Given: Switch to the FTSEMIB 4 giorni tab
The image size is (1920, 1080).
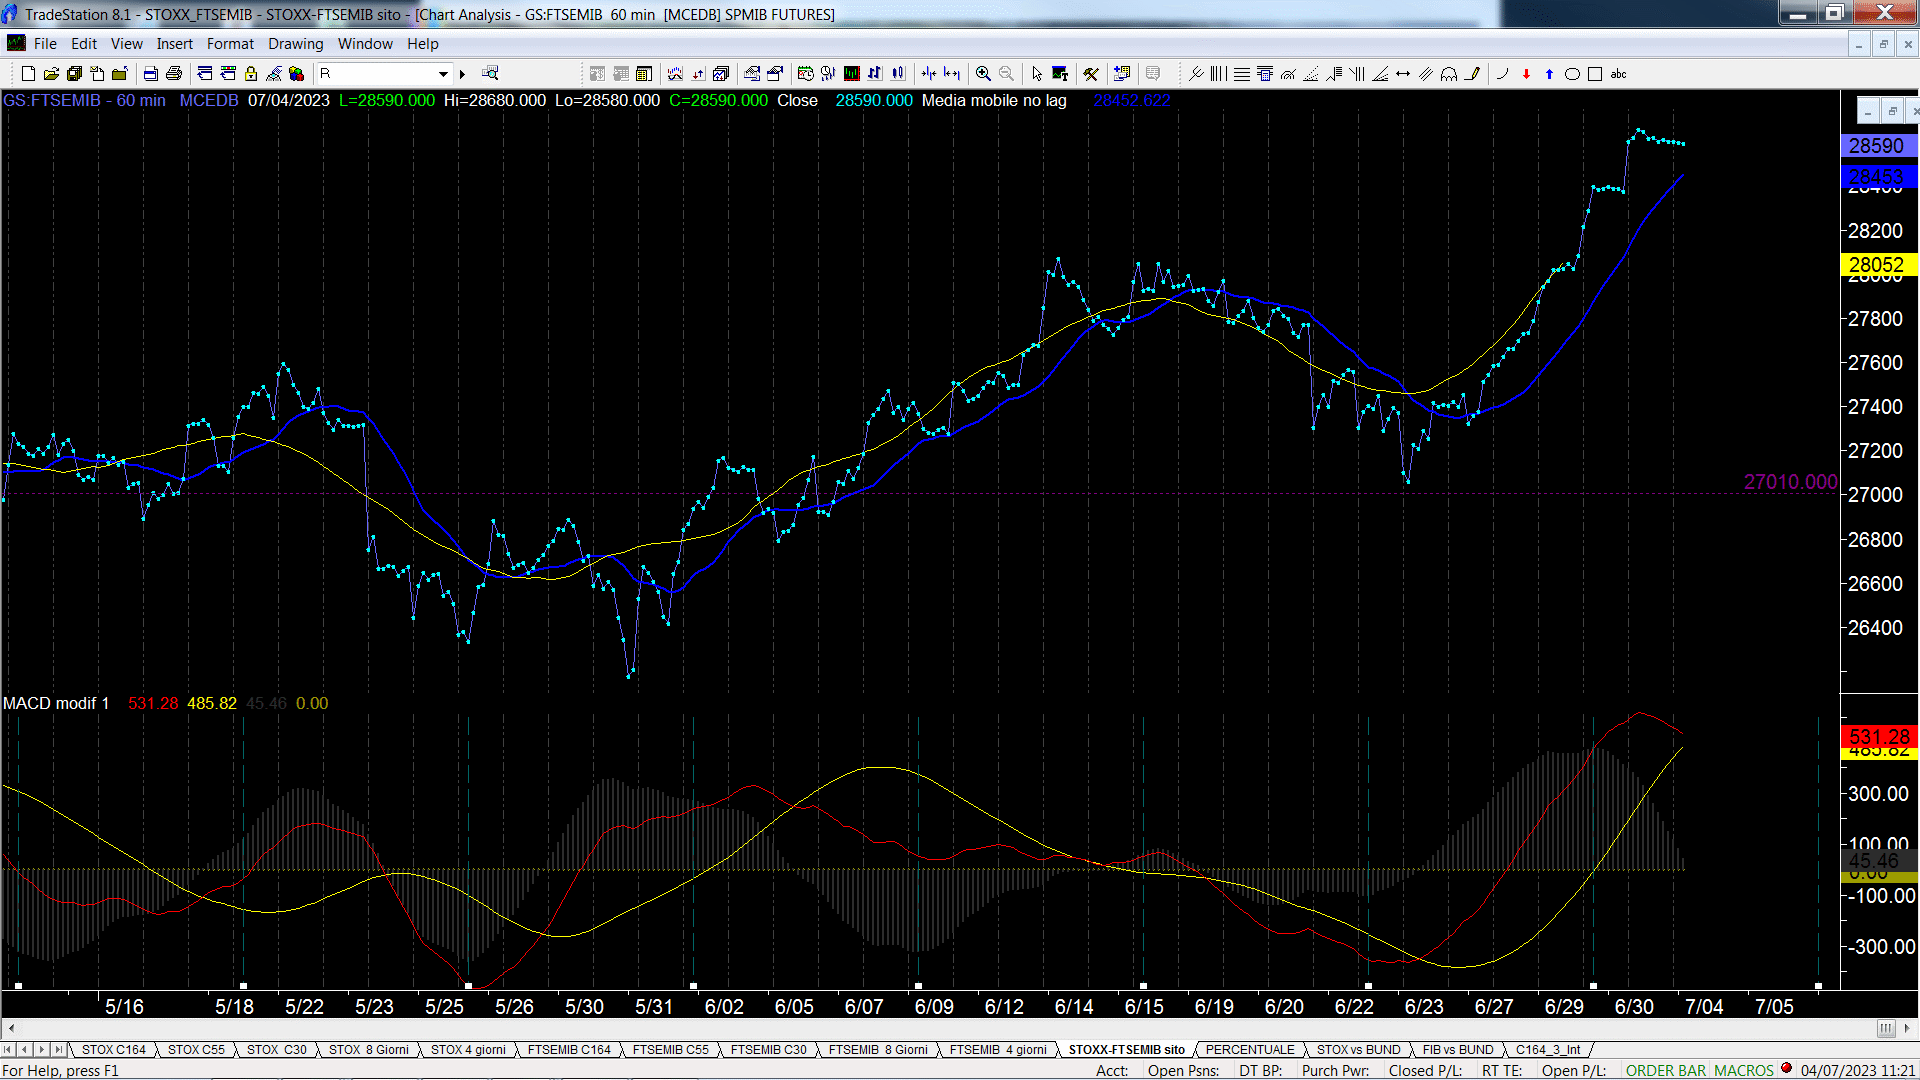Looking at the screenshot, I should click(998, 1050).
